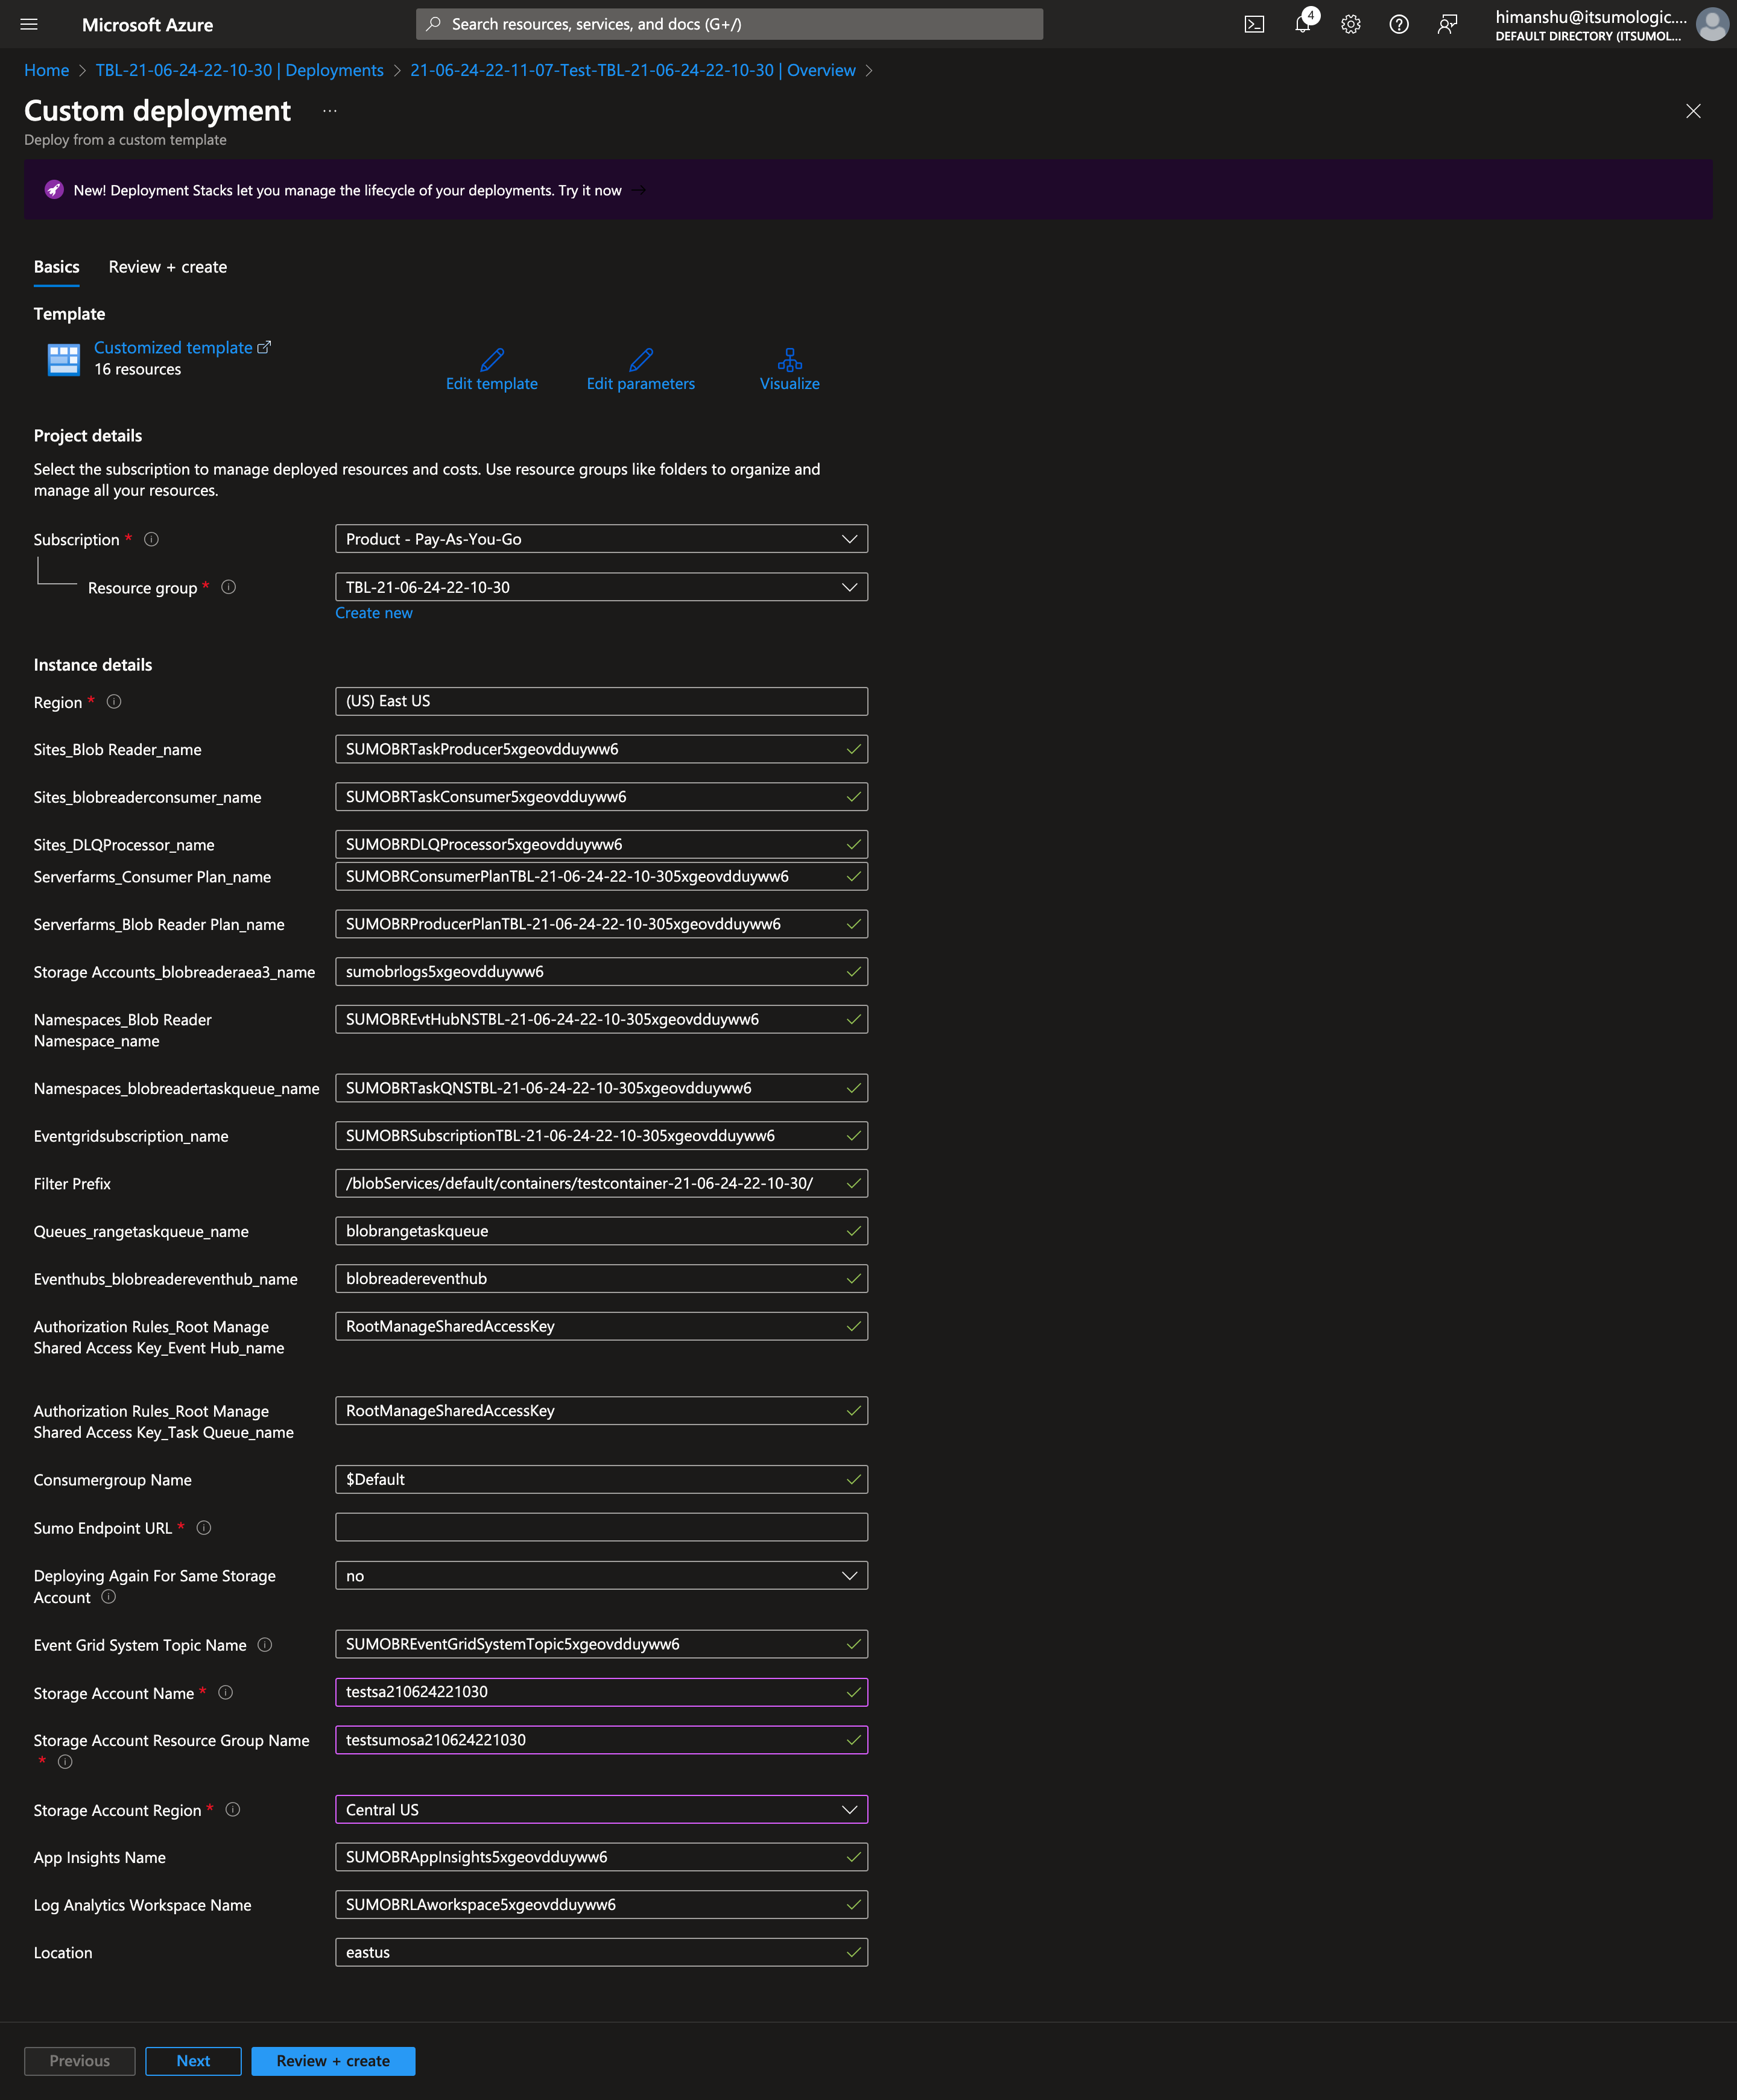1737x2100 pixels.
Task: Open the portal settings gear
Action: tap(1351, 24)
